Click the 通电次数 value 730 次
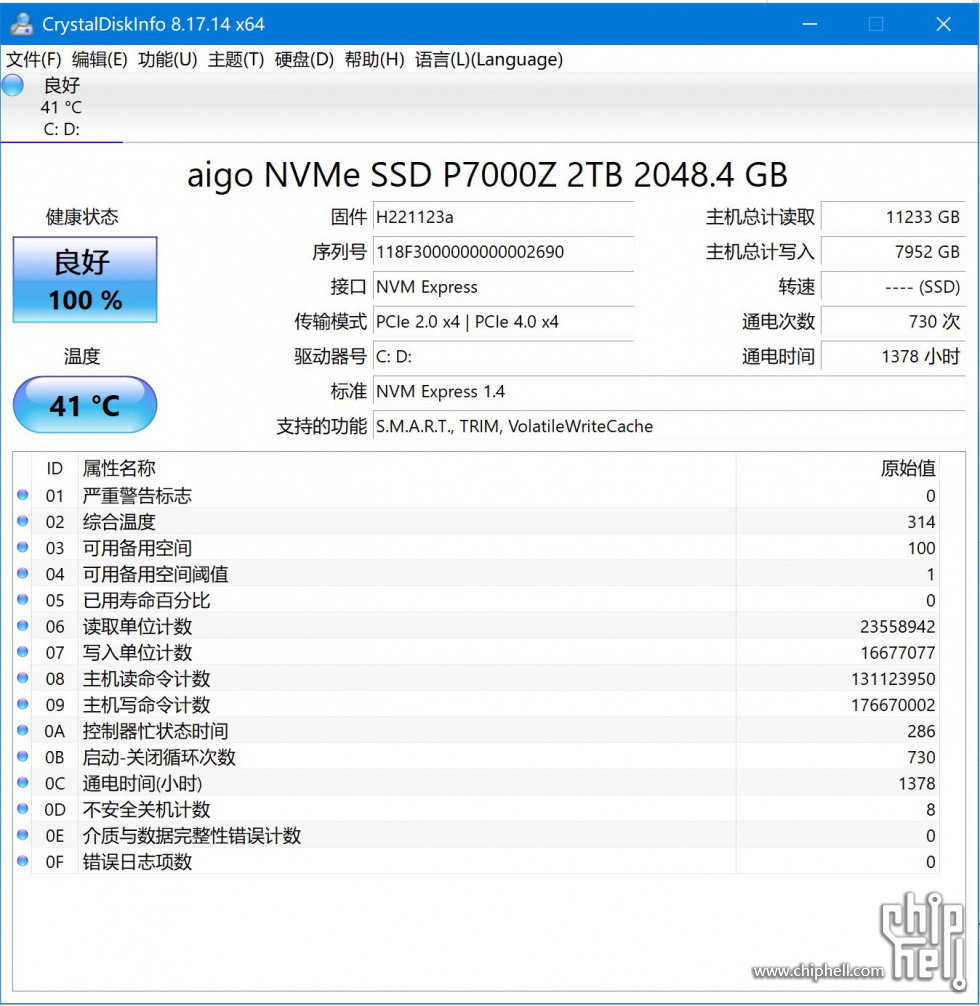 893,321
